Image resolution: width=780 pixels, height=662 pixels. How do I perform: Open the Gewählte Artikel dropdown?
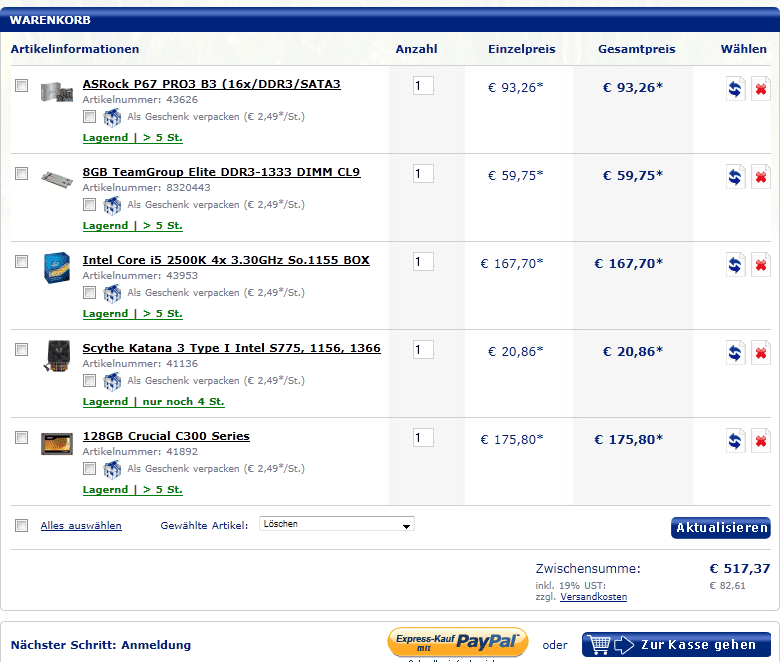(x=336, y=524)
